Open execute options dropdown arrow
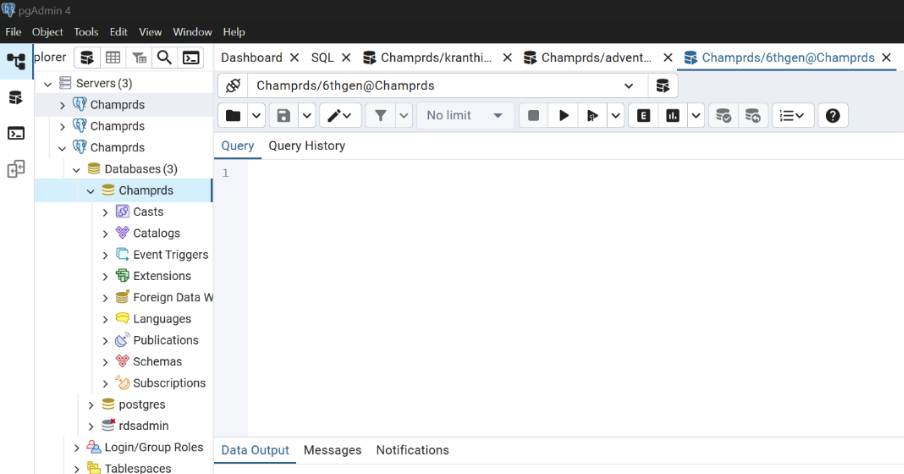 [x=616, y=116]
